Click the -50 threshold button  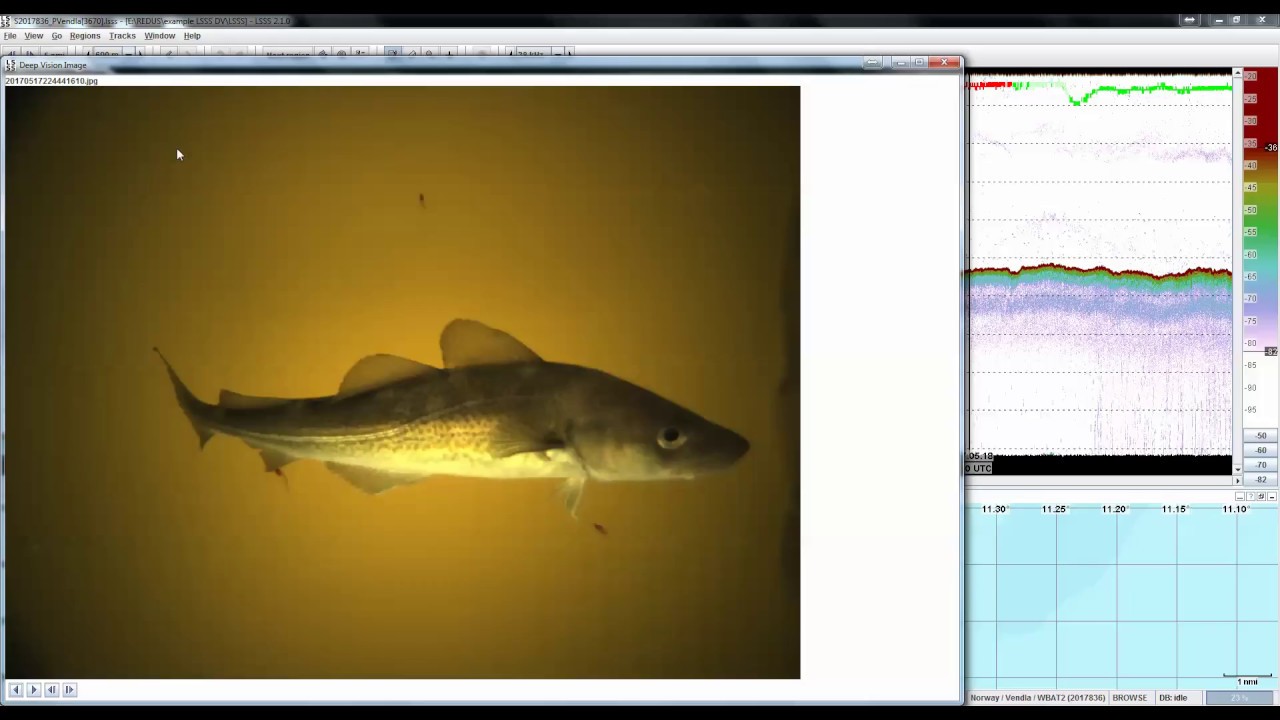pos(1261,436)
